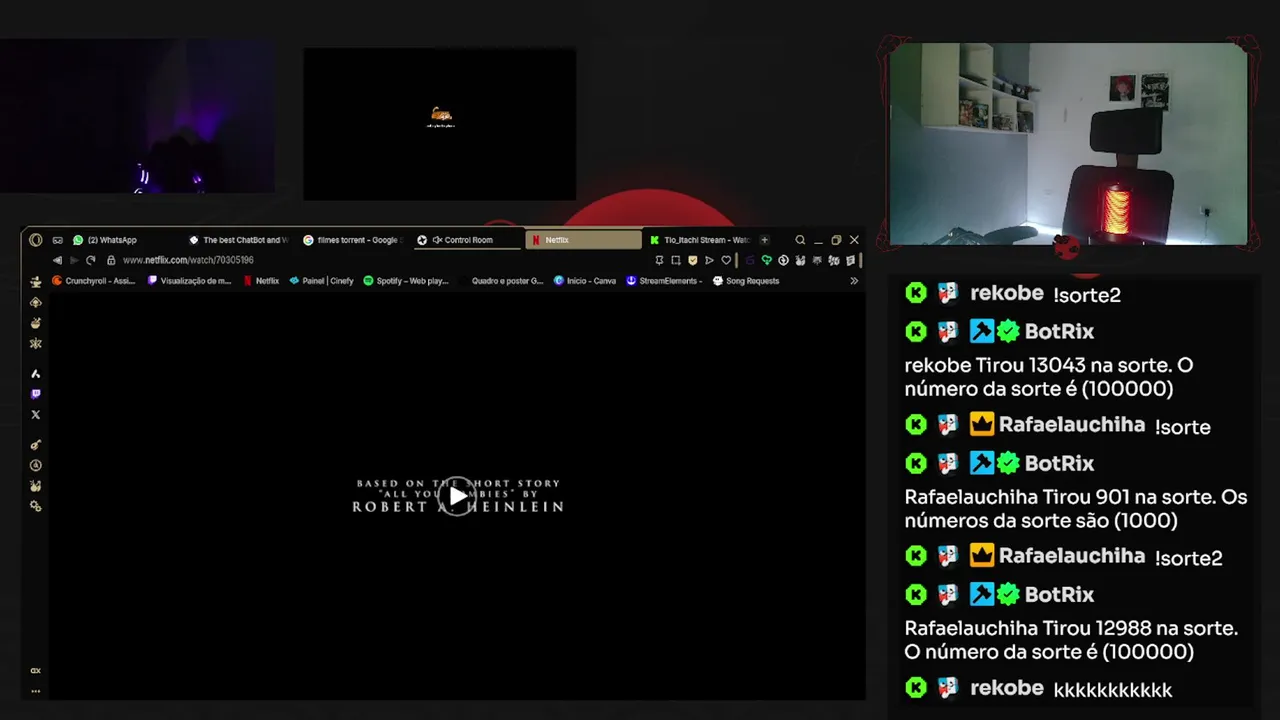Click the send flow arrow icon
The image size is (1280, 720).
click(709, 260)
